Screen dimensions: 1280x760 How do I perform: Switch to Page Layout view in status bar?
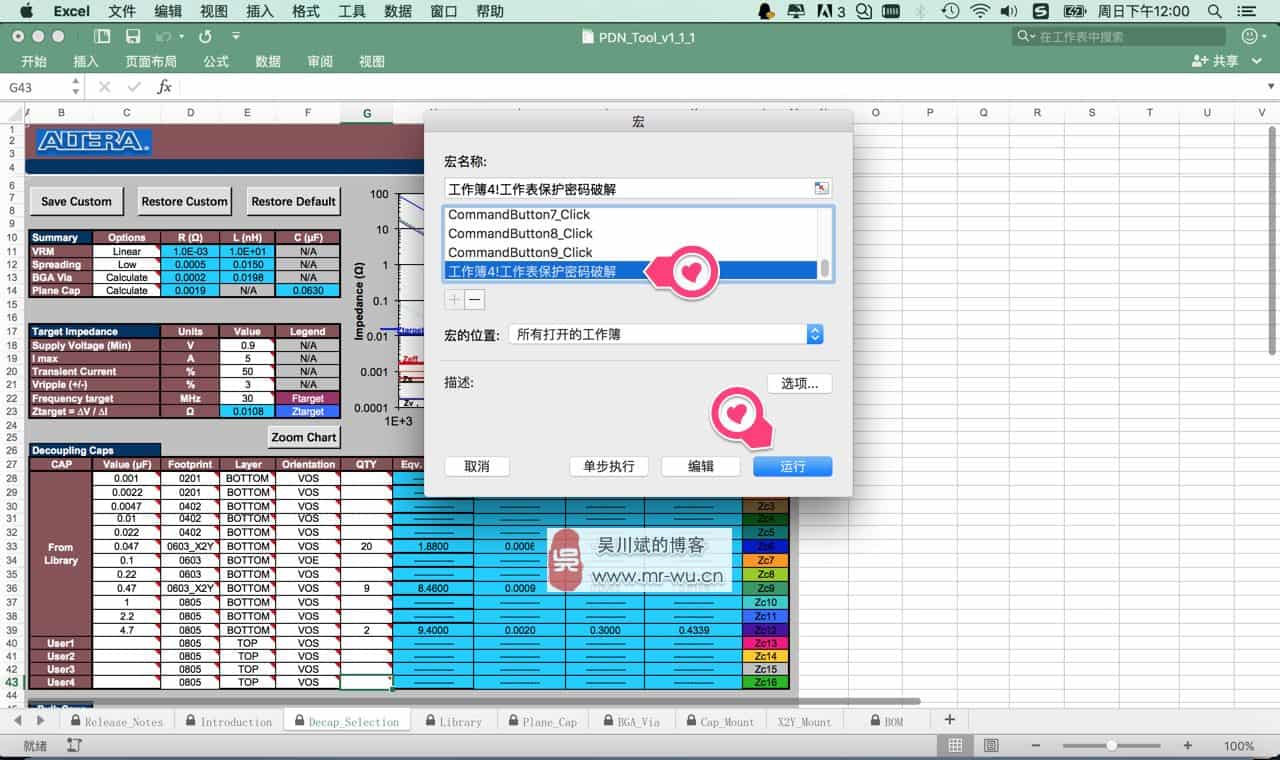click(990, 746)
